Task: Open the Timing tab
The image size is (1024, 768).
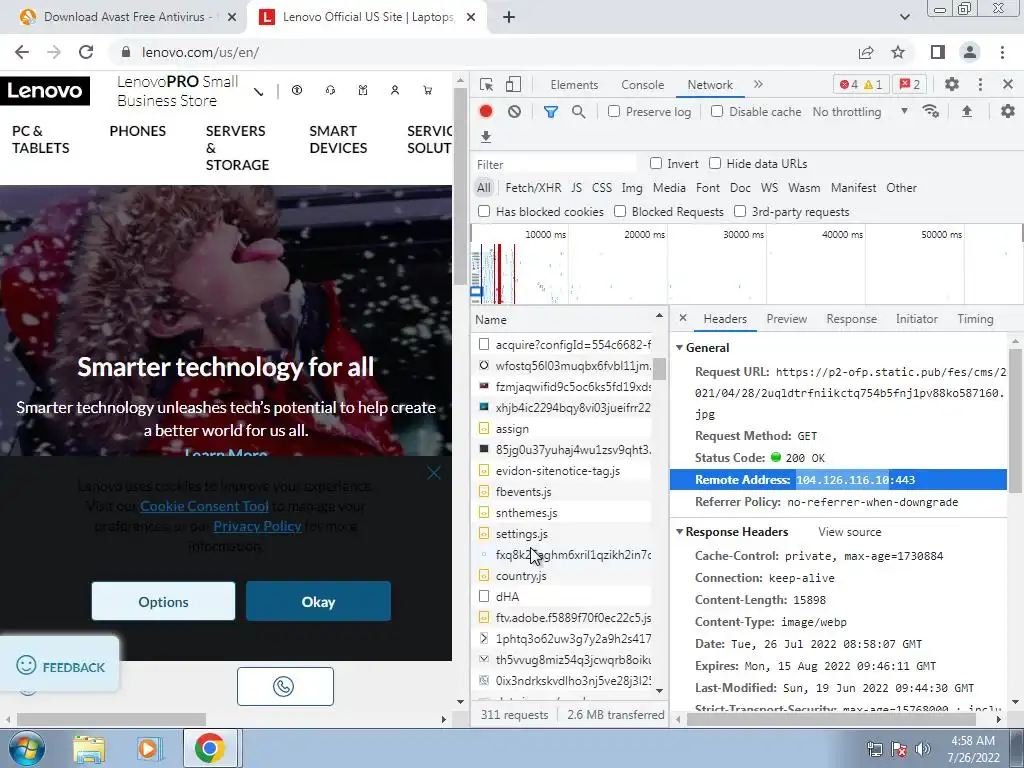Action: (x=975, y=319)
